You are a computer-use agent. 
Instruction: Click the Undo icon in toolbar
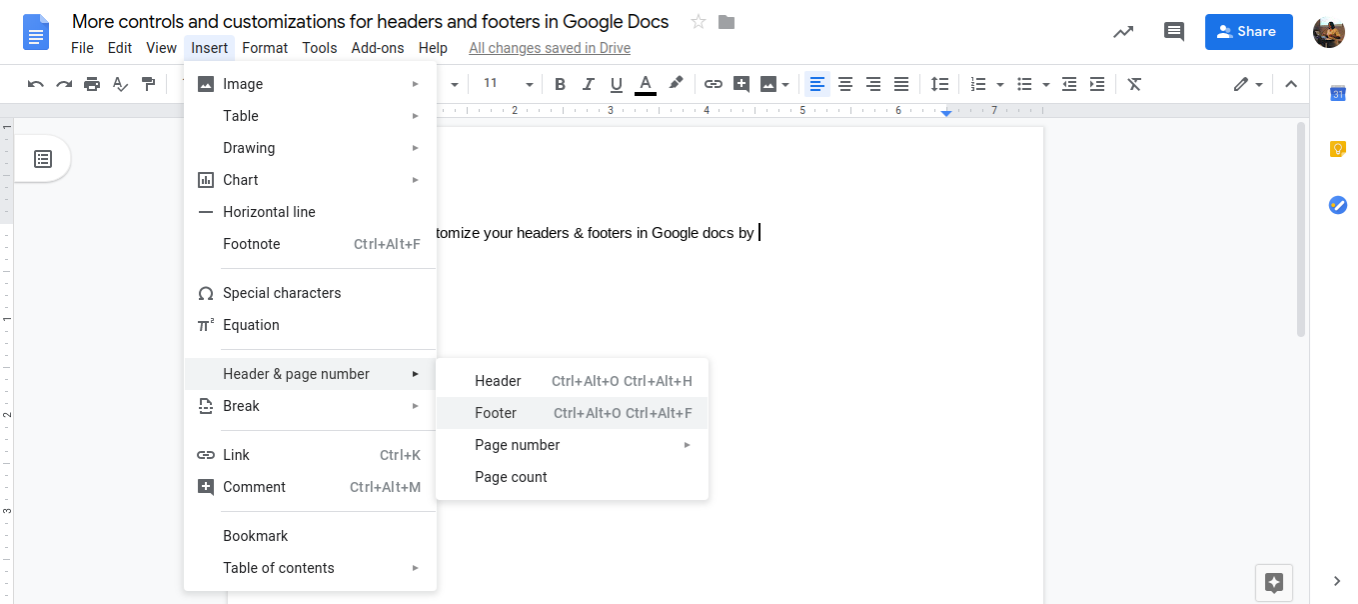point(36,84)
